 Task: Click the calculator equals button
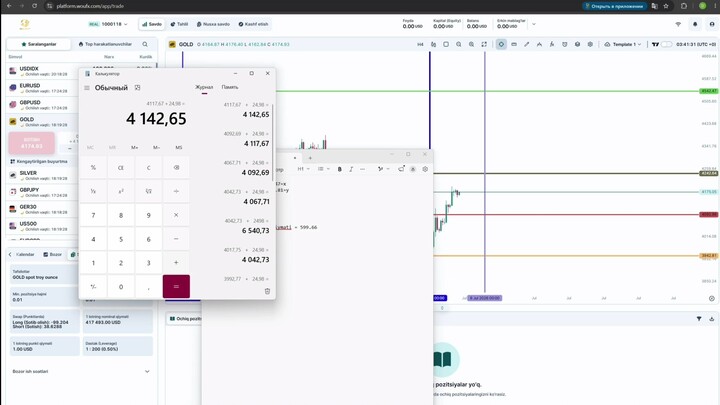tap(176, 287)
